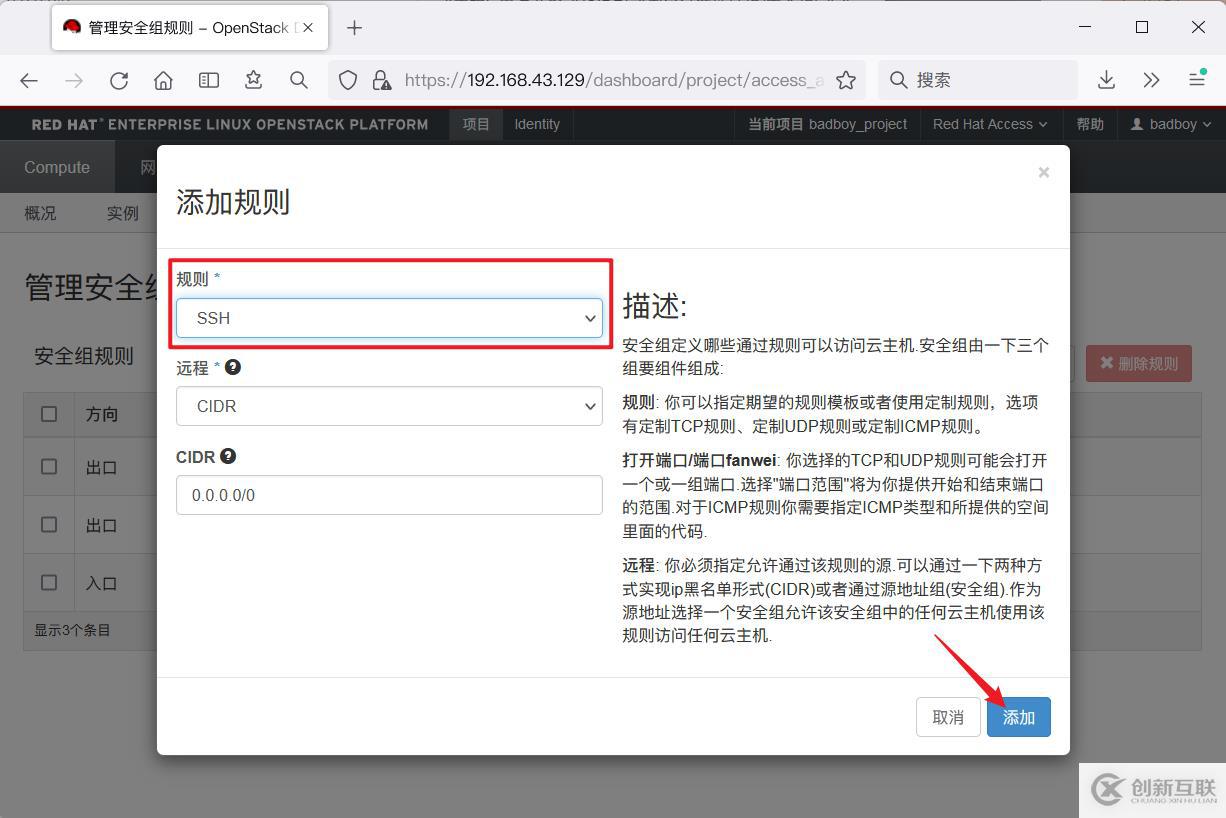Open a new browser tab

354,28
